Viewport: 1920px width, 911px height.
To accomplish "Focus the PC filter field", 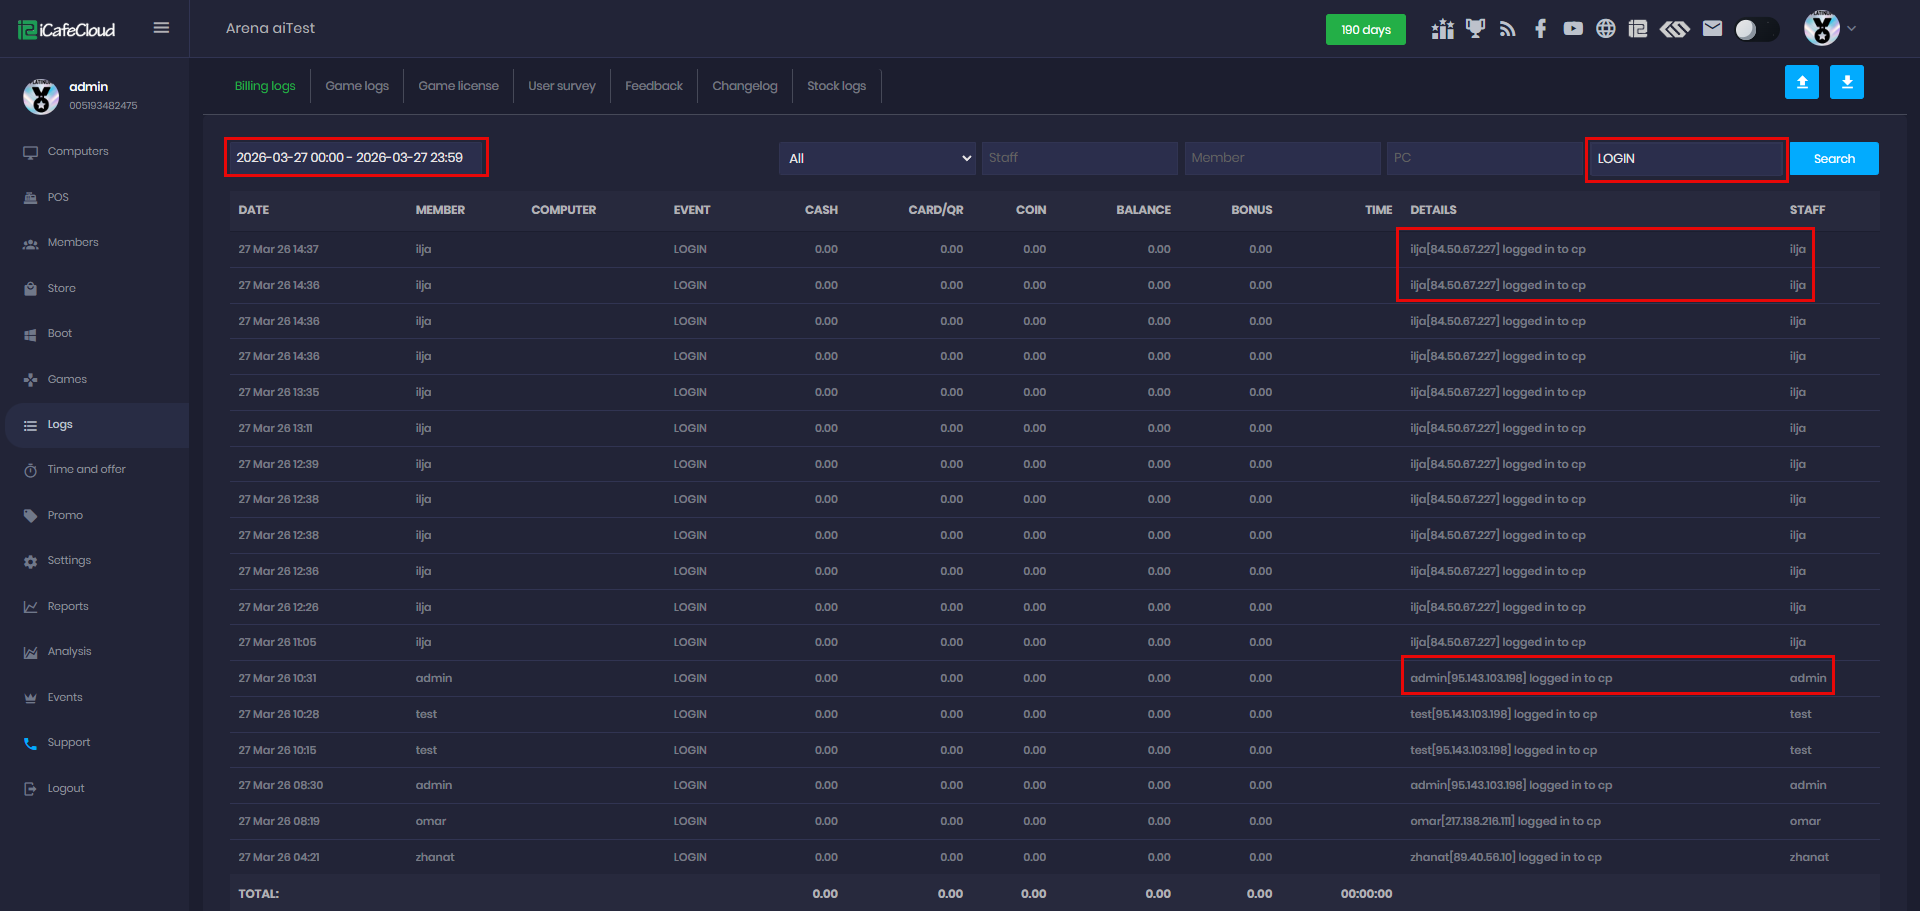I will pos(1484,158).
